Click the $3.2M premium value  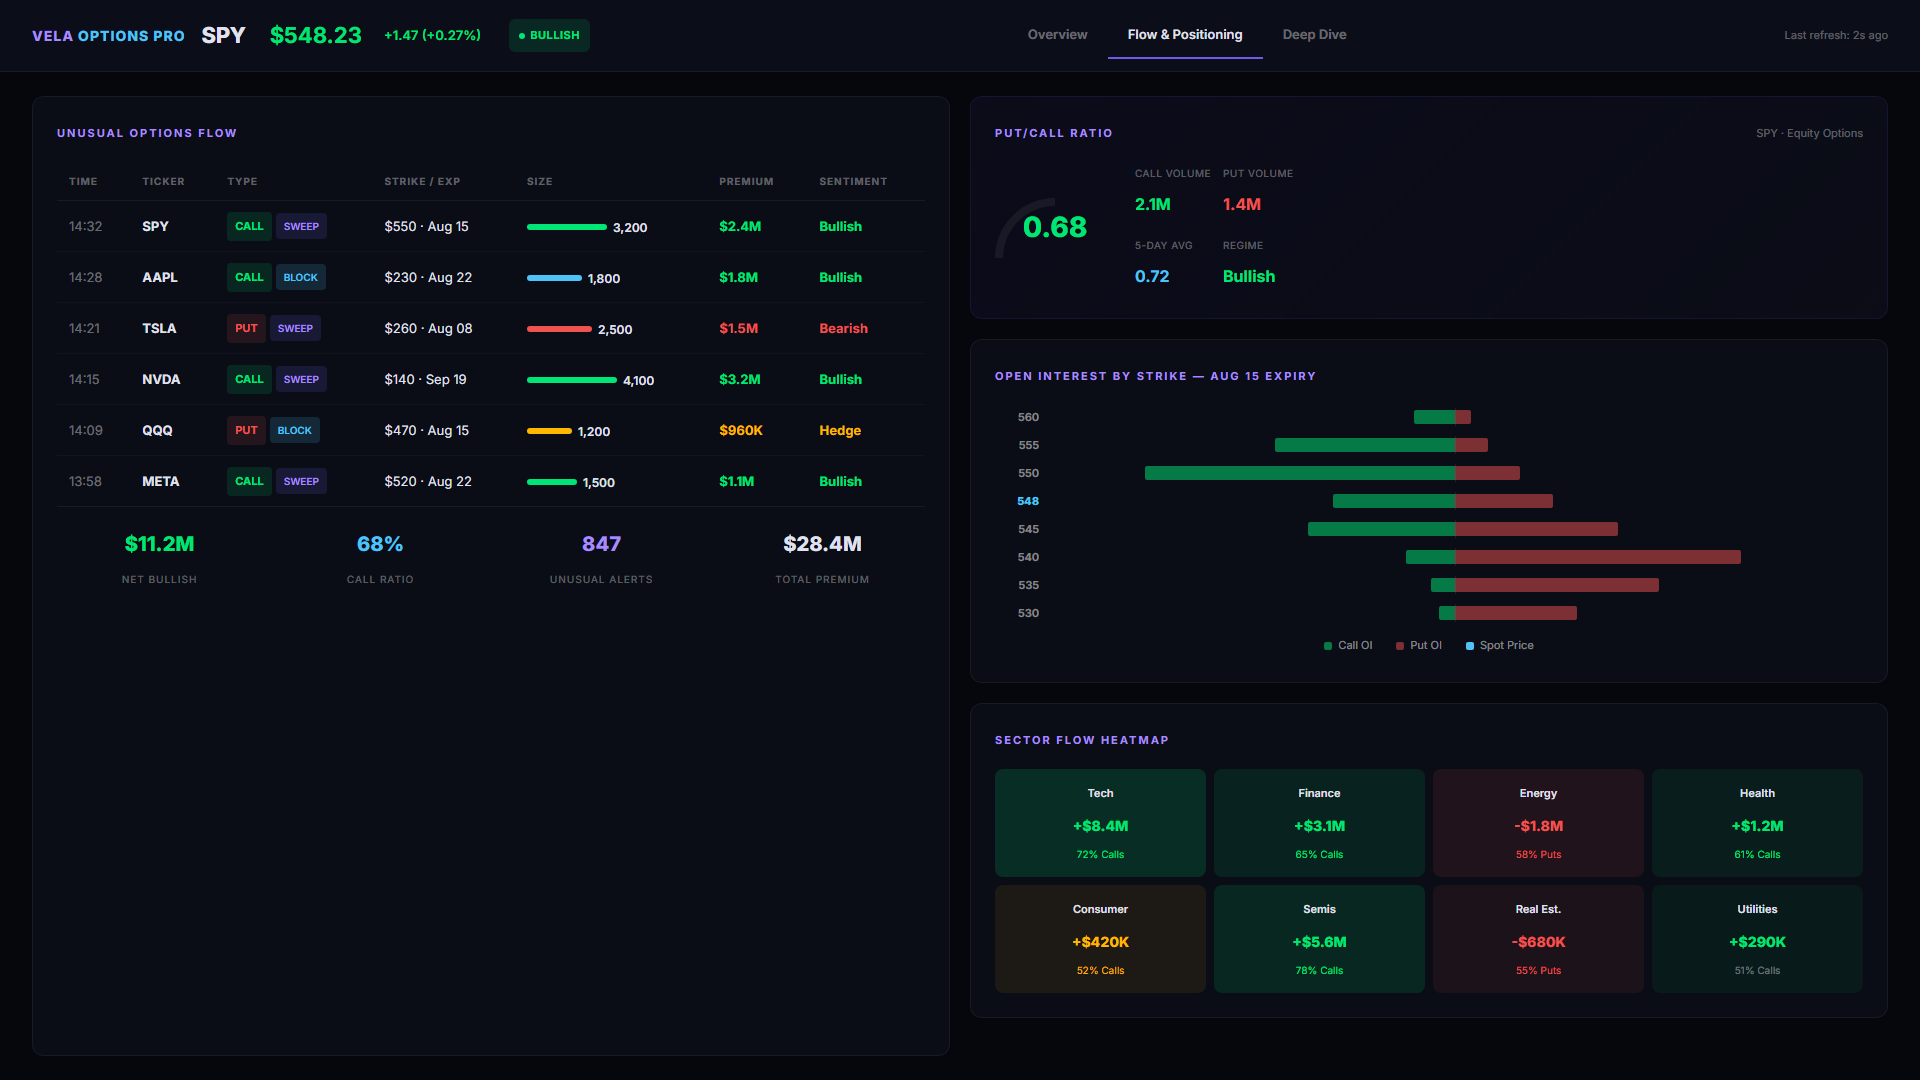tap(740, 379)
